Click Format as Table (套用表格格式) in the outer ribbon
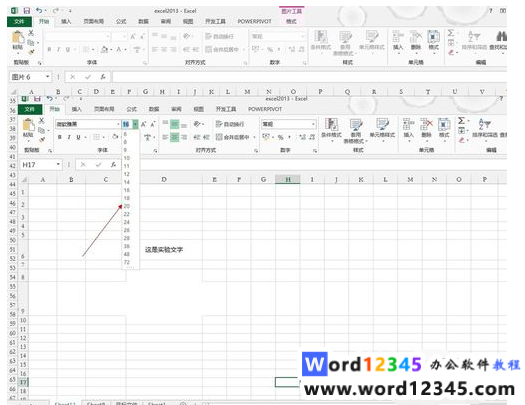Image resolution: width=525 pixels, height=405 pixels. point(345,43)
